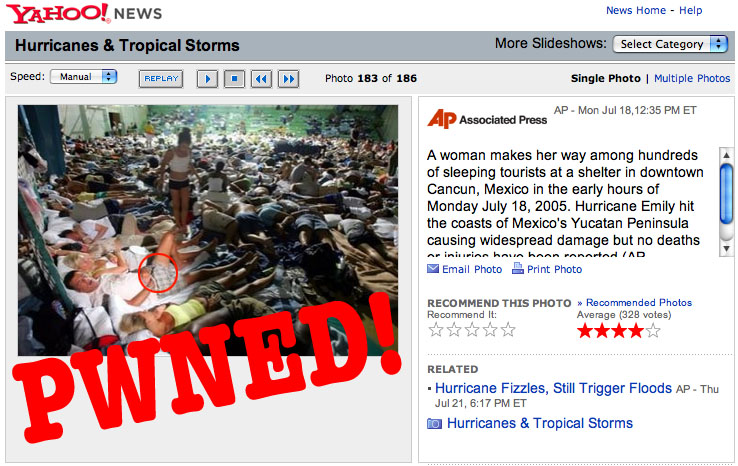738x466 pixels.
Task: Click the caption scrollbar down arrow
Action: [x=726, y=249]
